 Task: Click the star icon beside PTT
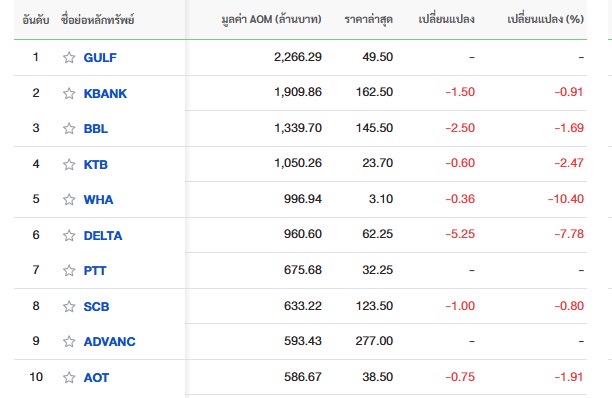coord(69,270)
